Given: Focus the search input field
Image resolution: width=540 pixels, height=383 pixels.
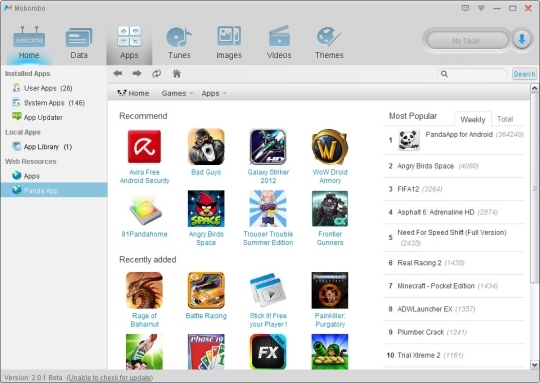Looking at the screenshot, I should click(x=472, y=74).
